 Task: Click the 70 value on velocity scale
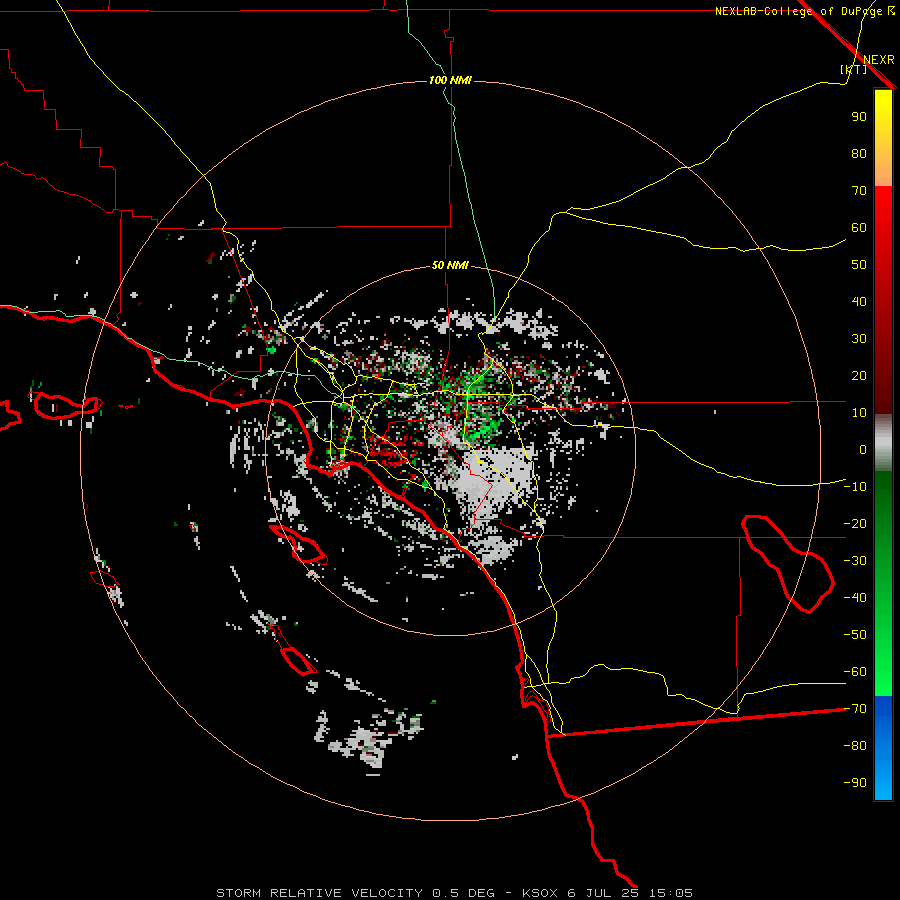click(x=859, y=191)
